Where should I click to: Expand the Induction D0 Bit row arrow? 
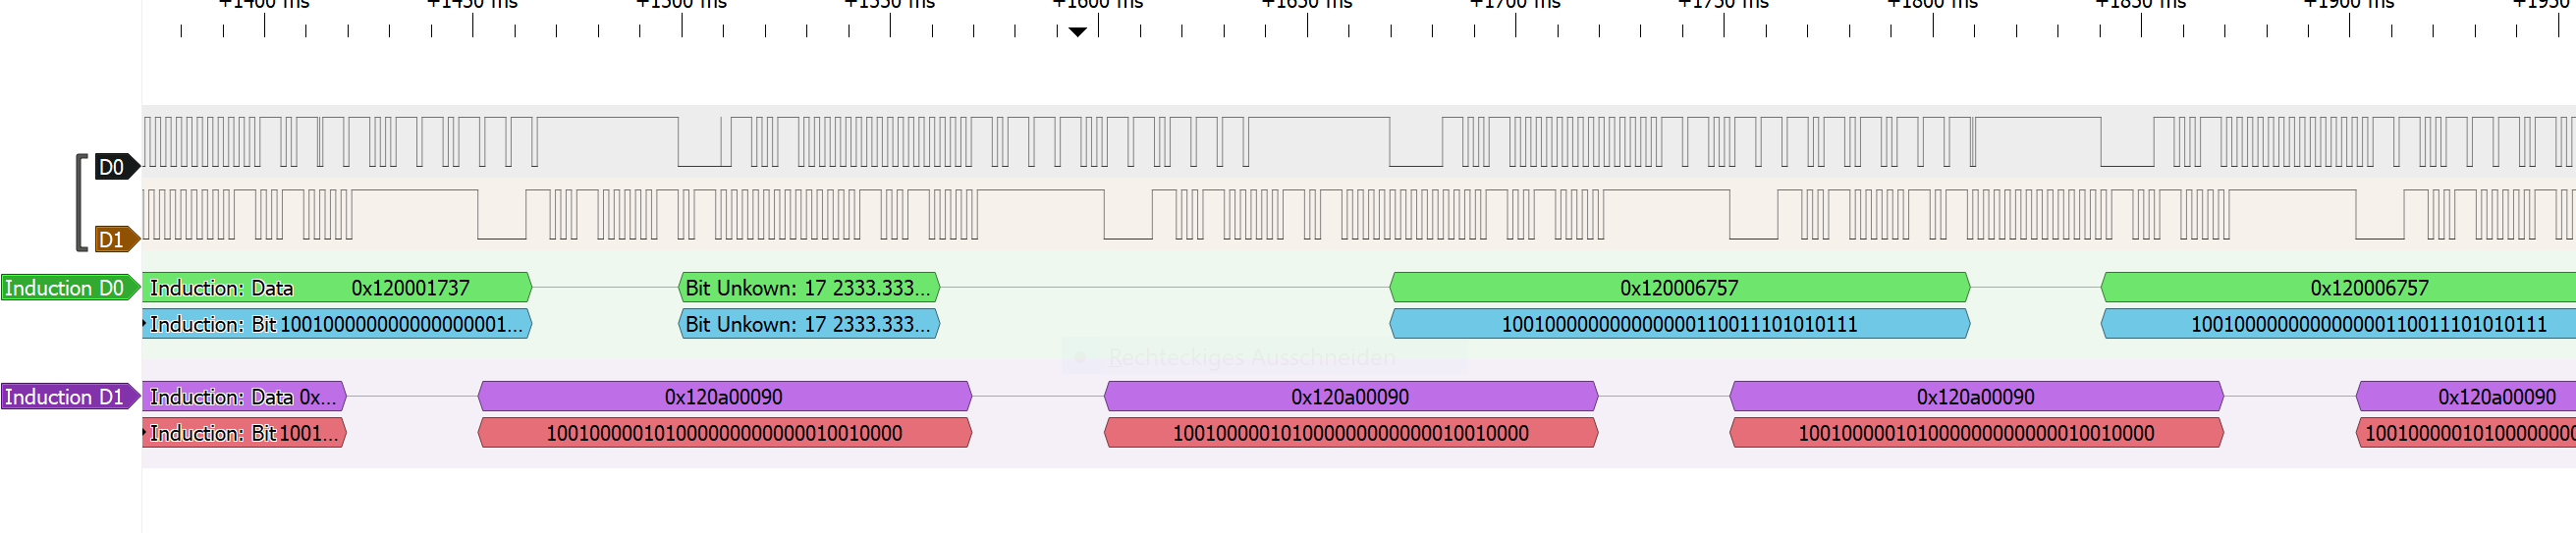(x=145, y=324)
